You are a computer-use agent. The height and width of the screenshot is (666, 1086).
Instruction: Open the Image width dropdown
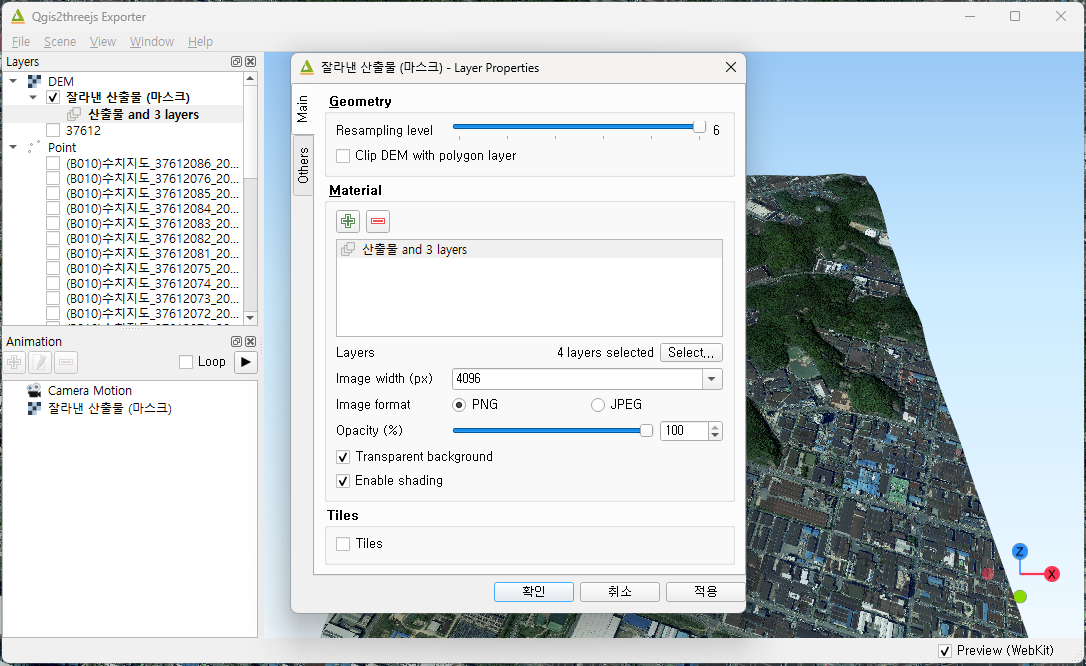pyautogui.click(x=712, y=379)
